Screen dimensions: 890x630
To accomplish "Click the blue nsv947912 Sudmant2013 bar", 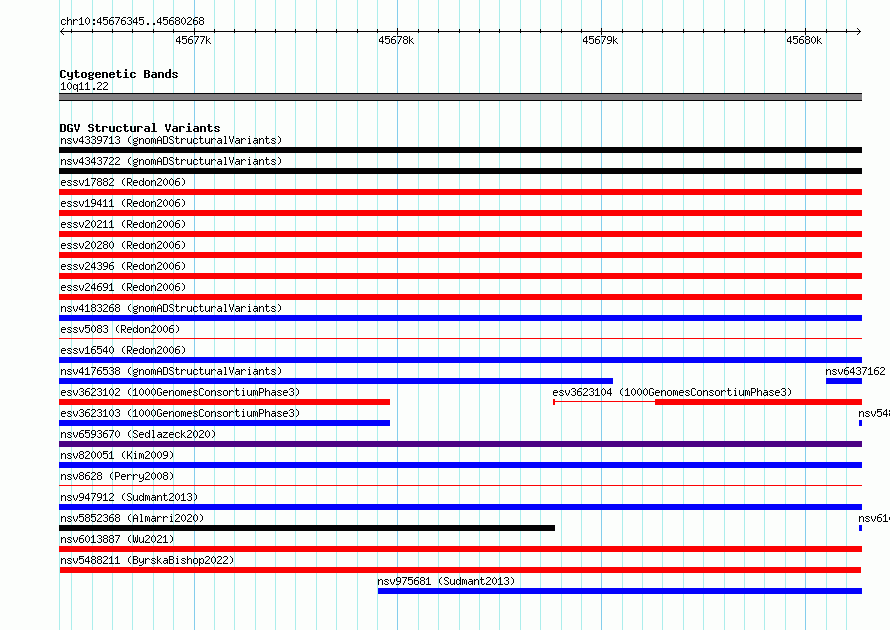I will 460,507.
